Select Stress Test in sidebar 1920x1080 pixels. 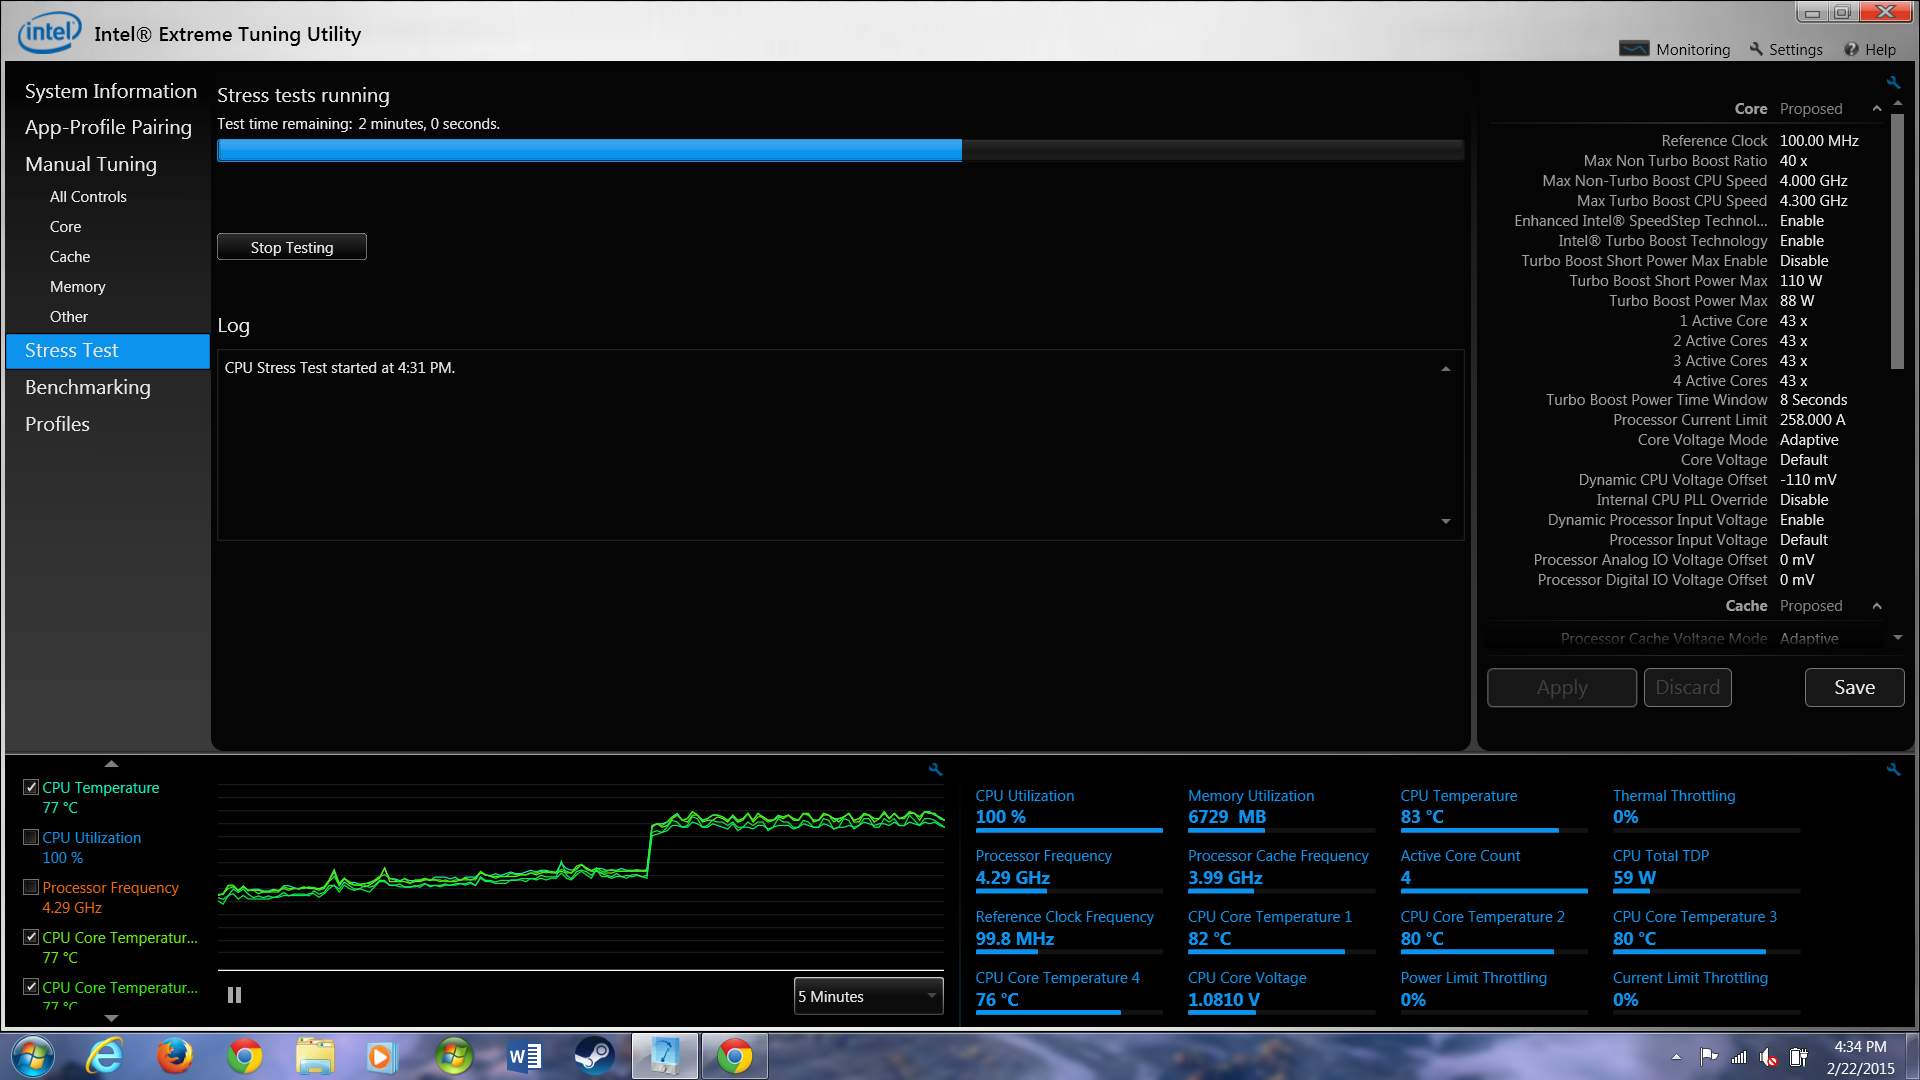point(108,351)
